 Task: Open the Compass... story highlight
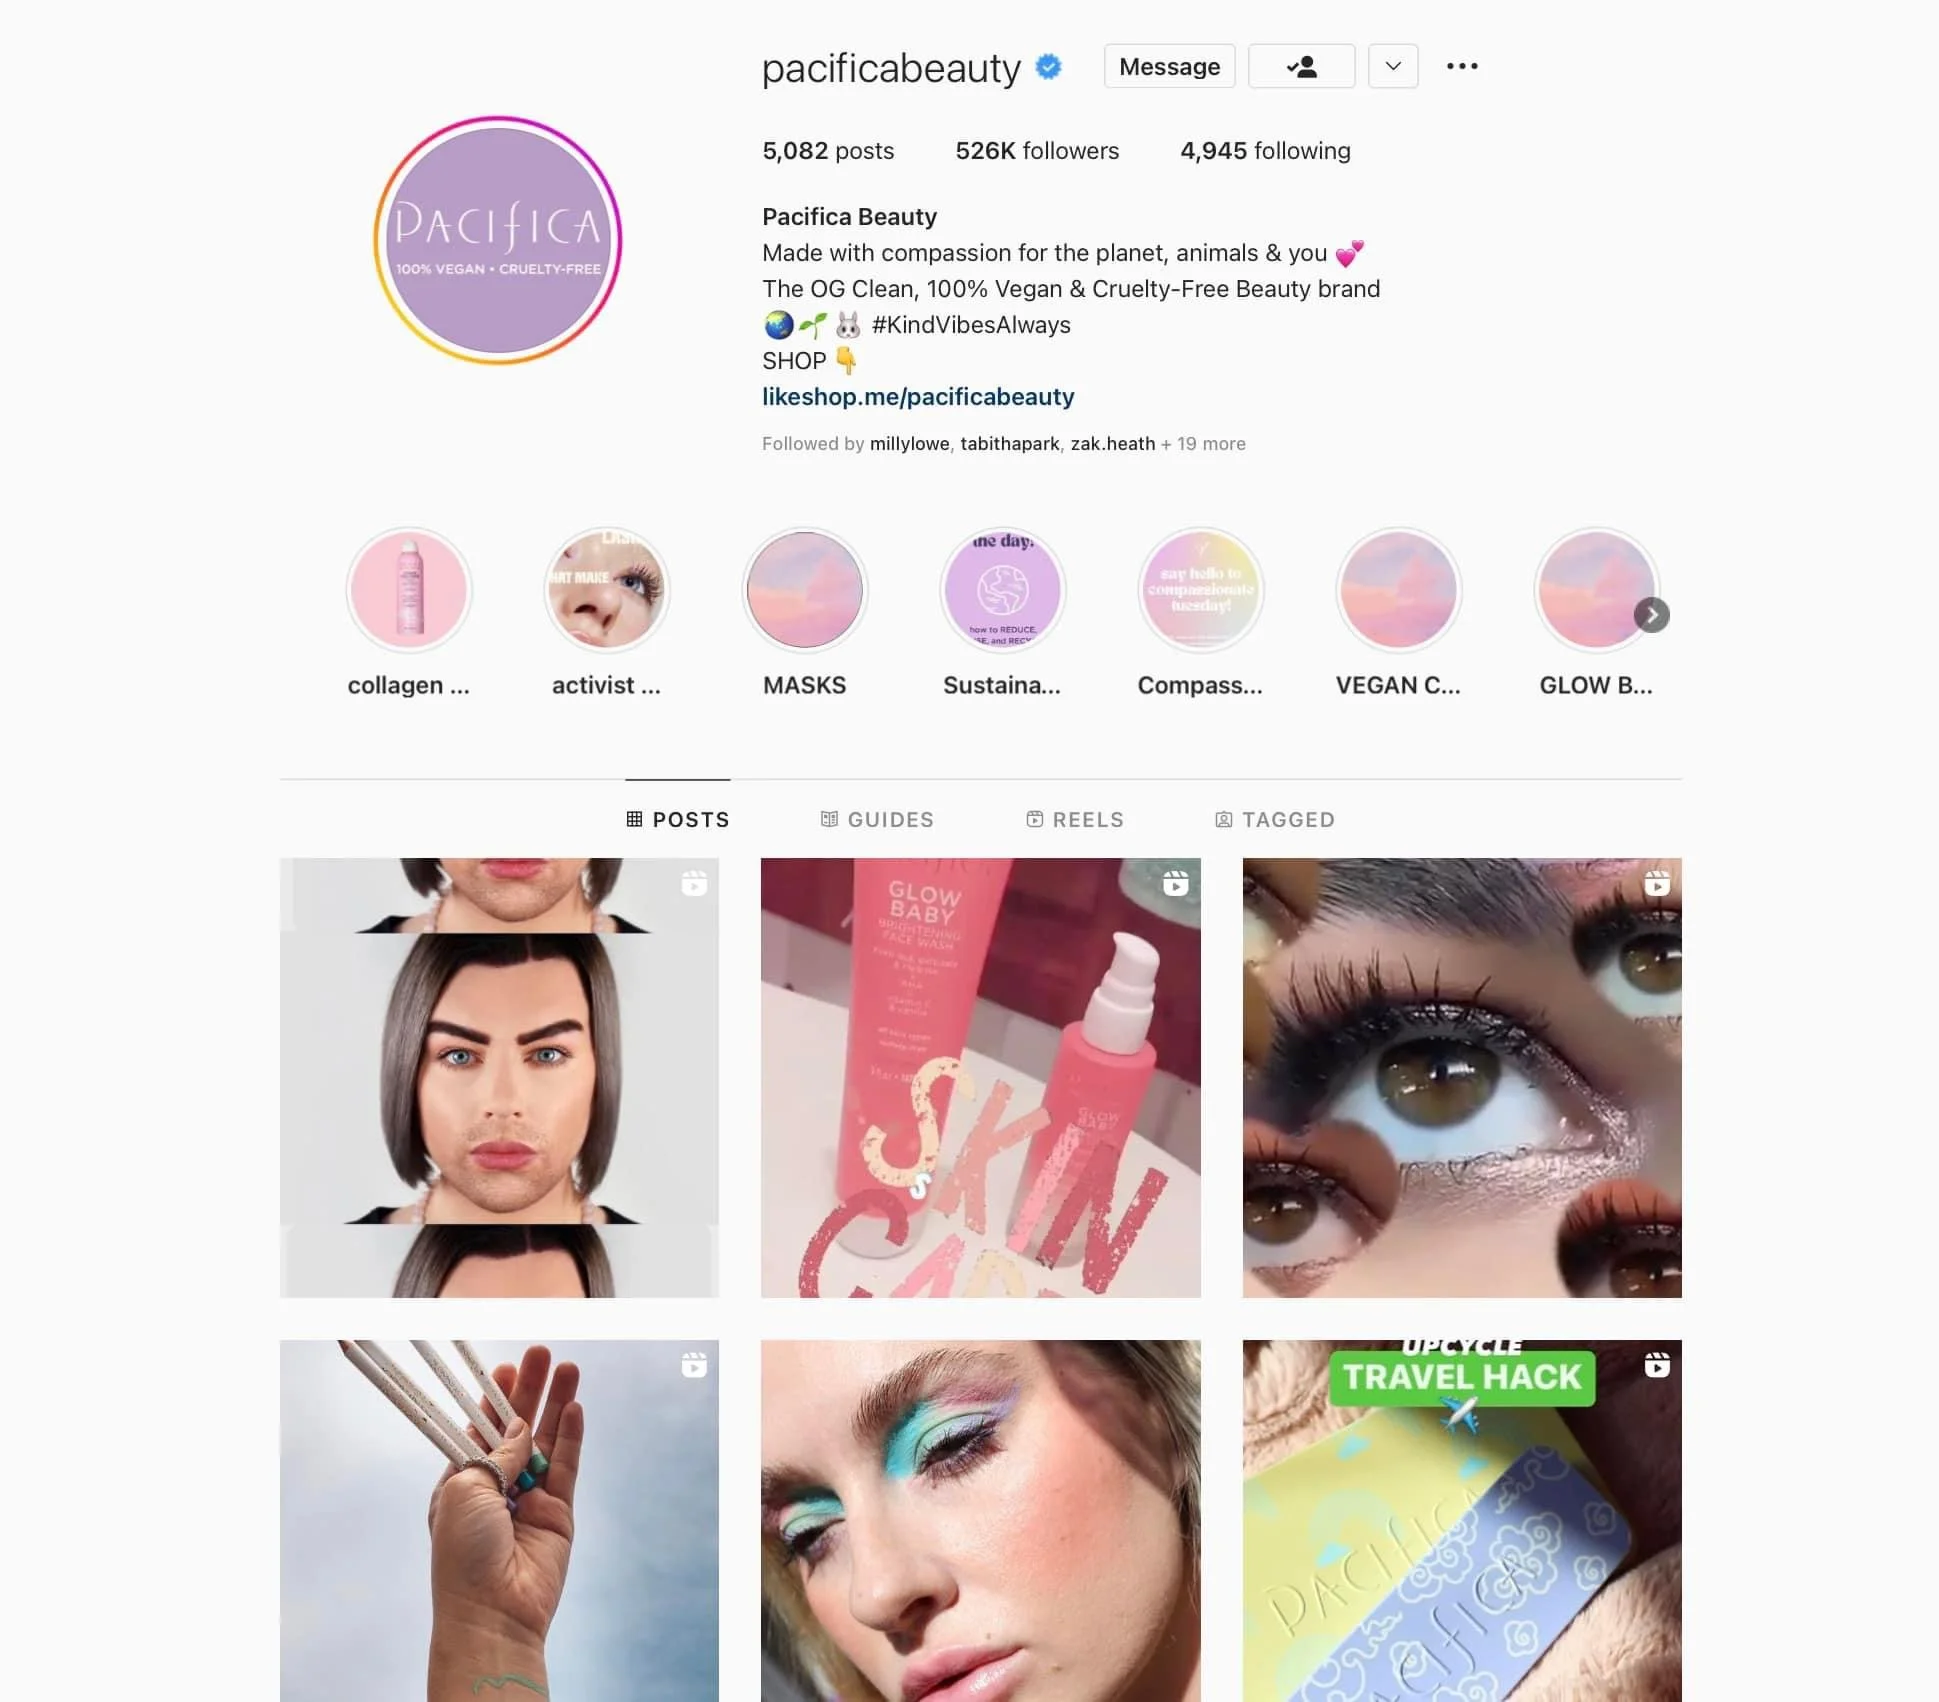coord(1200,590)
